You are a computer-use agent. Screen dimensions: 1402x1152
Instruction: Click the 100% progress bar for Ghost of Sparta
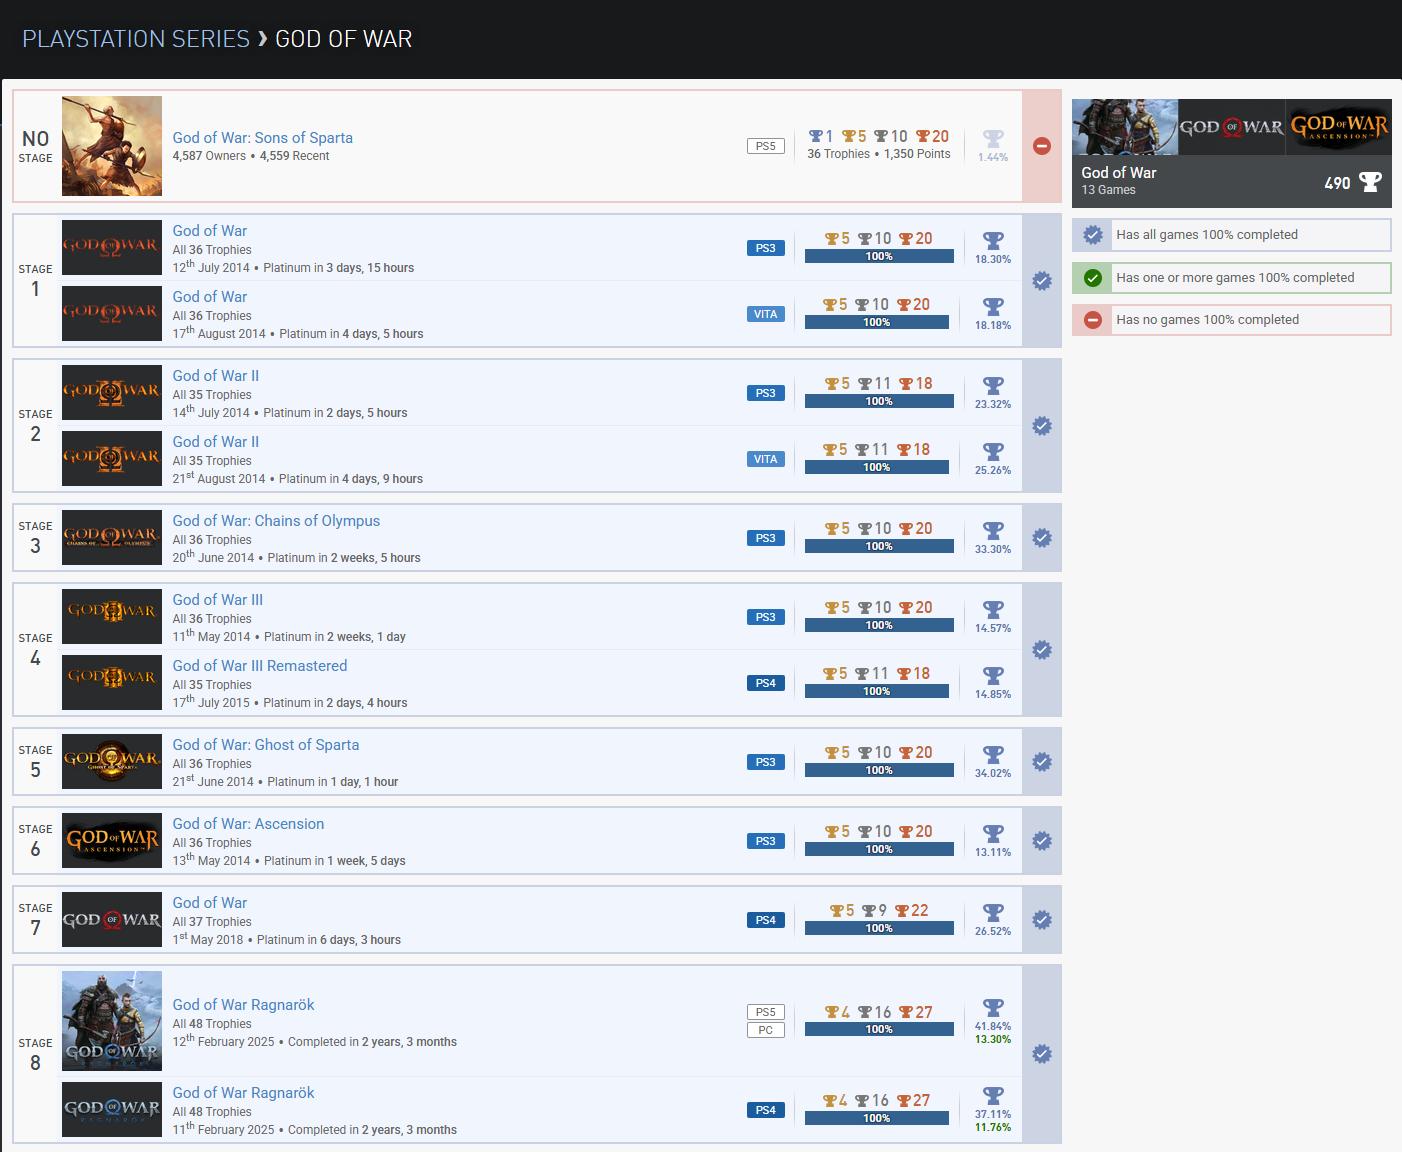pyautogui.click(x=879, y=770)
